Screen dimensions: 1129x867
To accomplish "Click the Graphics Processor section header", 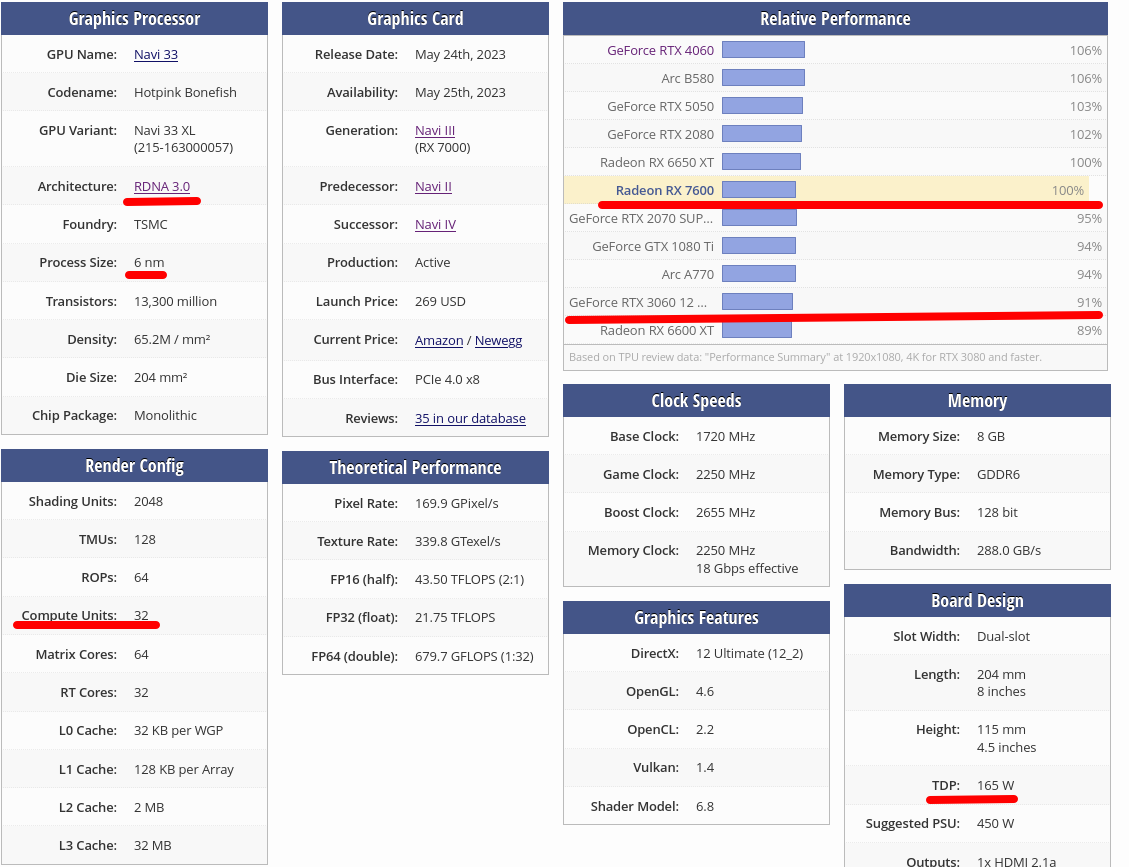I will tap(135, 19).
